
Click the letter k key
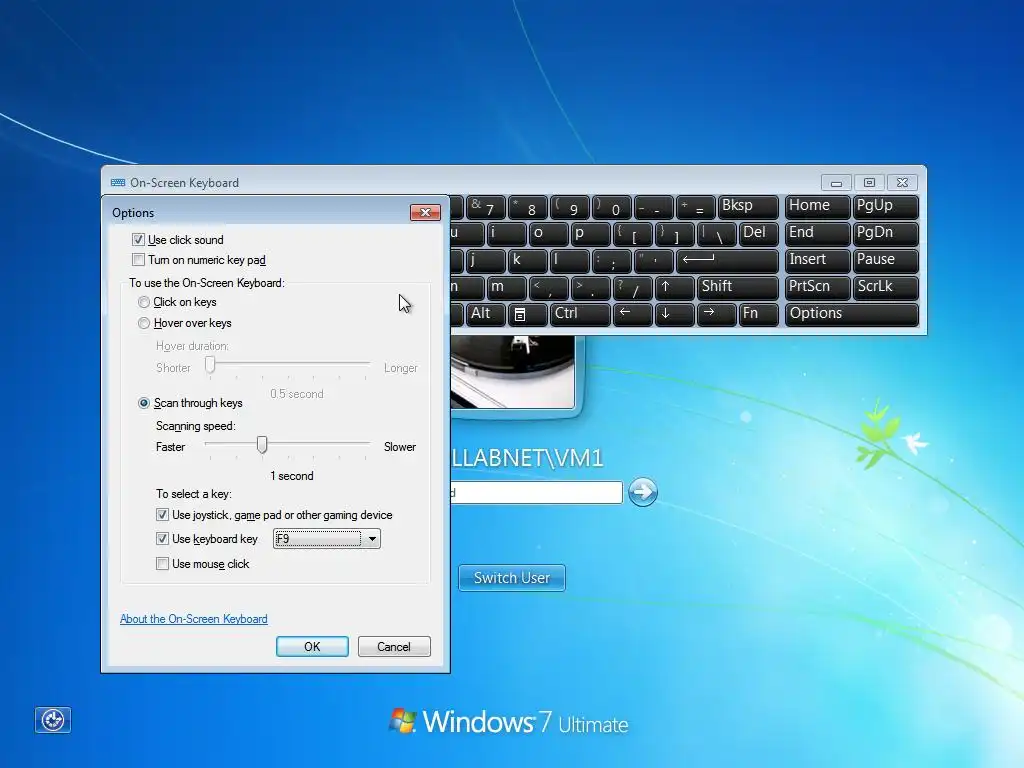point(528,260)
